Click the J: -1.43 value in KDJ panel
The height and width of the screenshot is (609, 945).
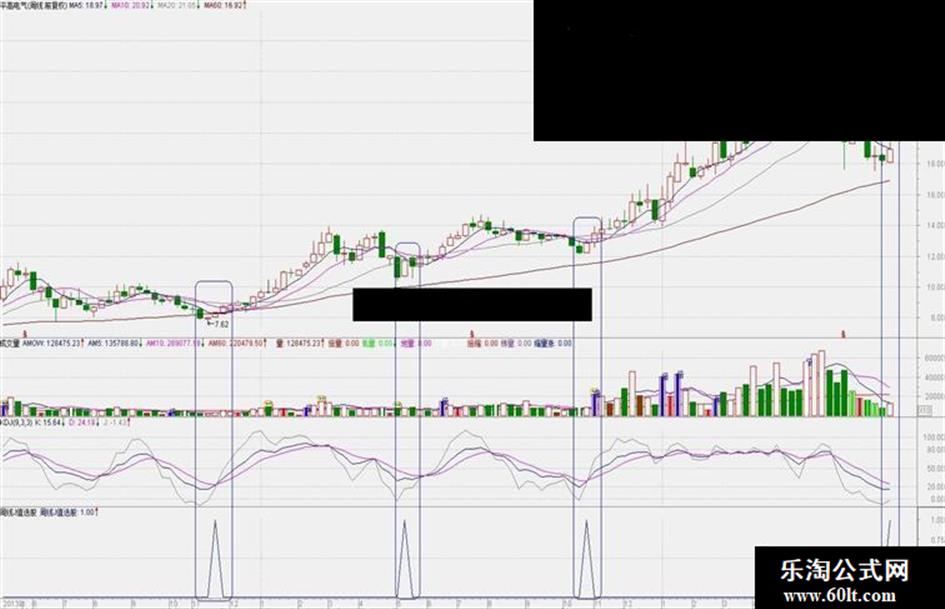(x=113, y=423)
